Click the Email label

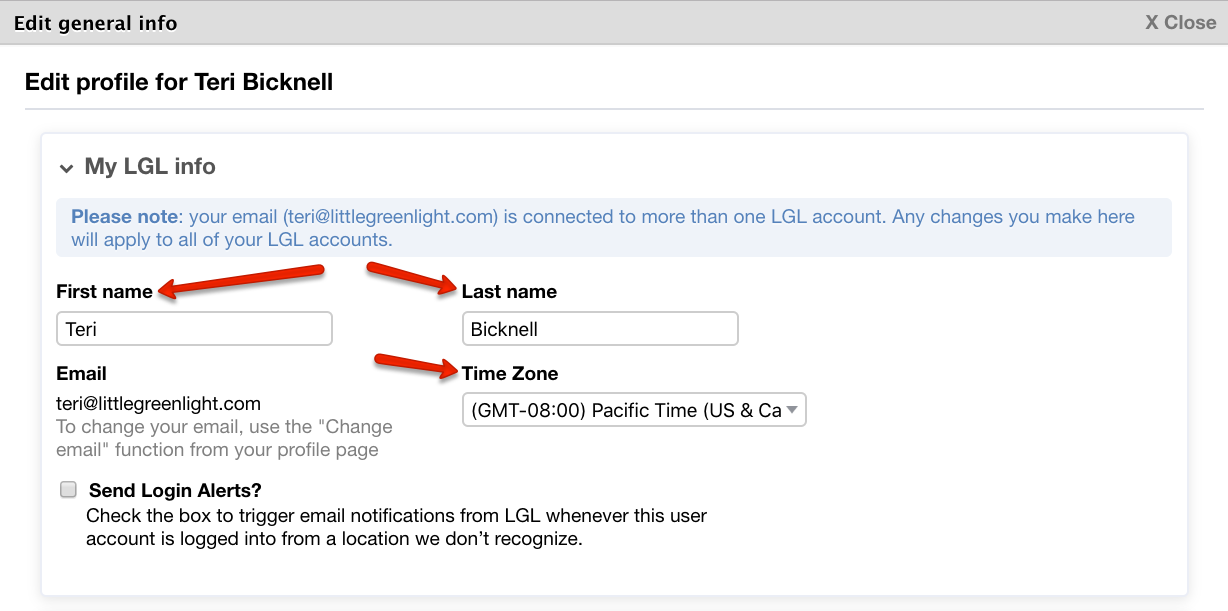click(x=81, y=374)
